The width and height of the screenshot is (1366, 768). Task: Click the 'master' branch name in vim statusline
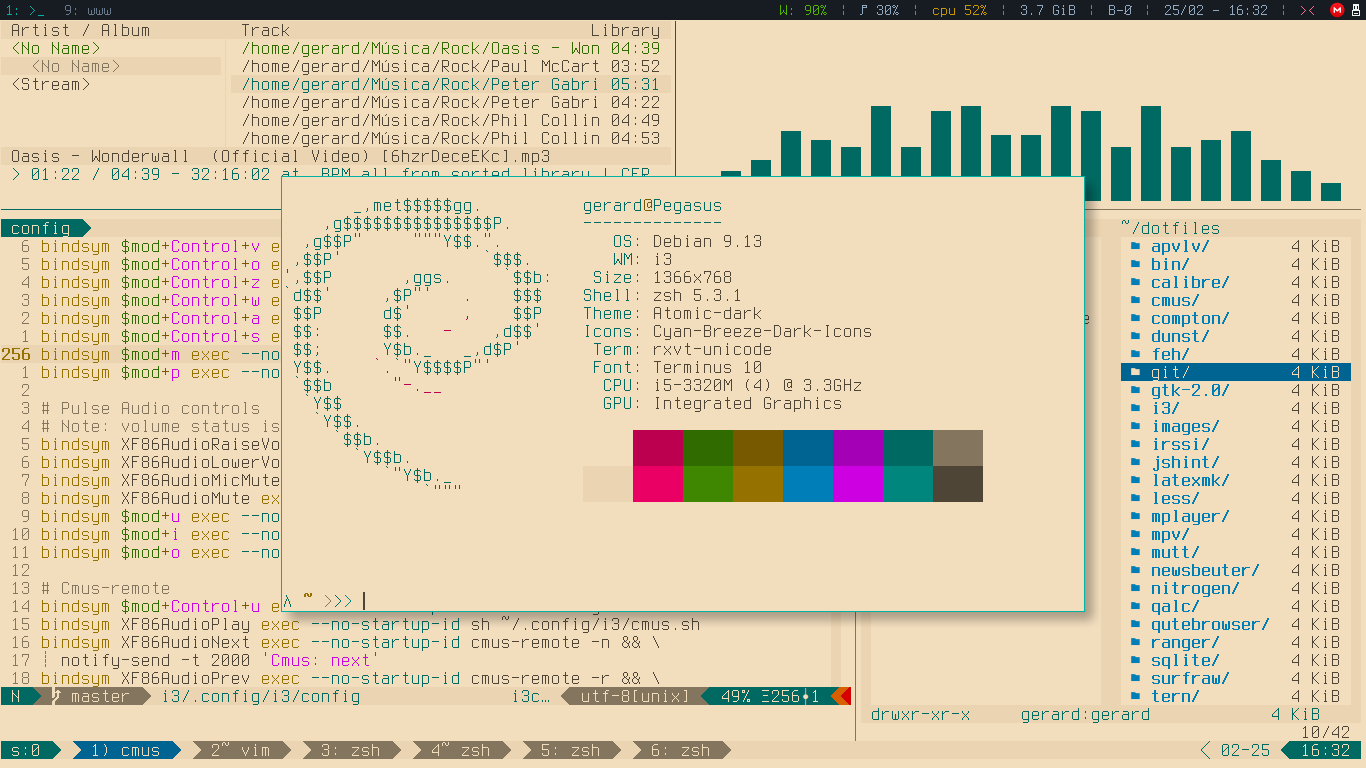click(101, 696)
